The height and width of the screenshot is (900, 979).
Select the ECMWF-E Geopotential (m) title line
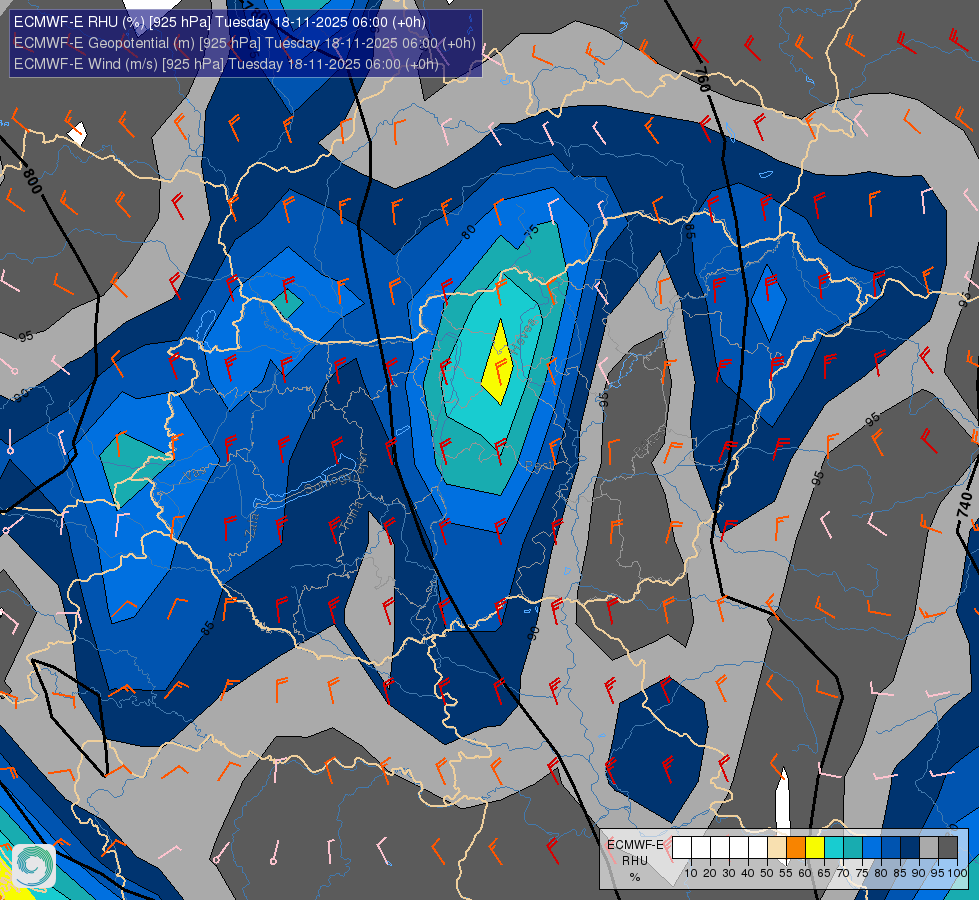[245, 43]
